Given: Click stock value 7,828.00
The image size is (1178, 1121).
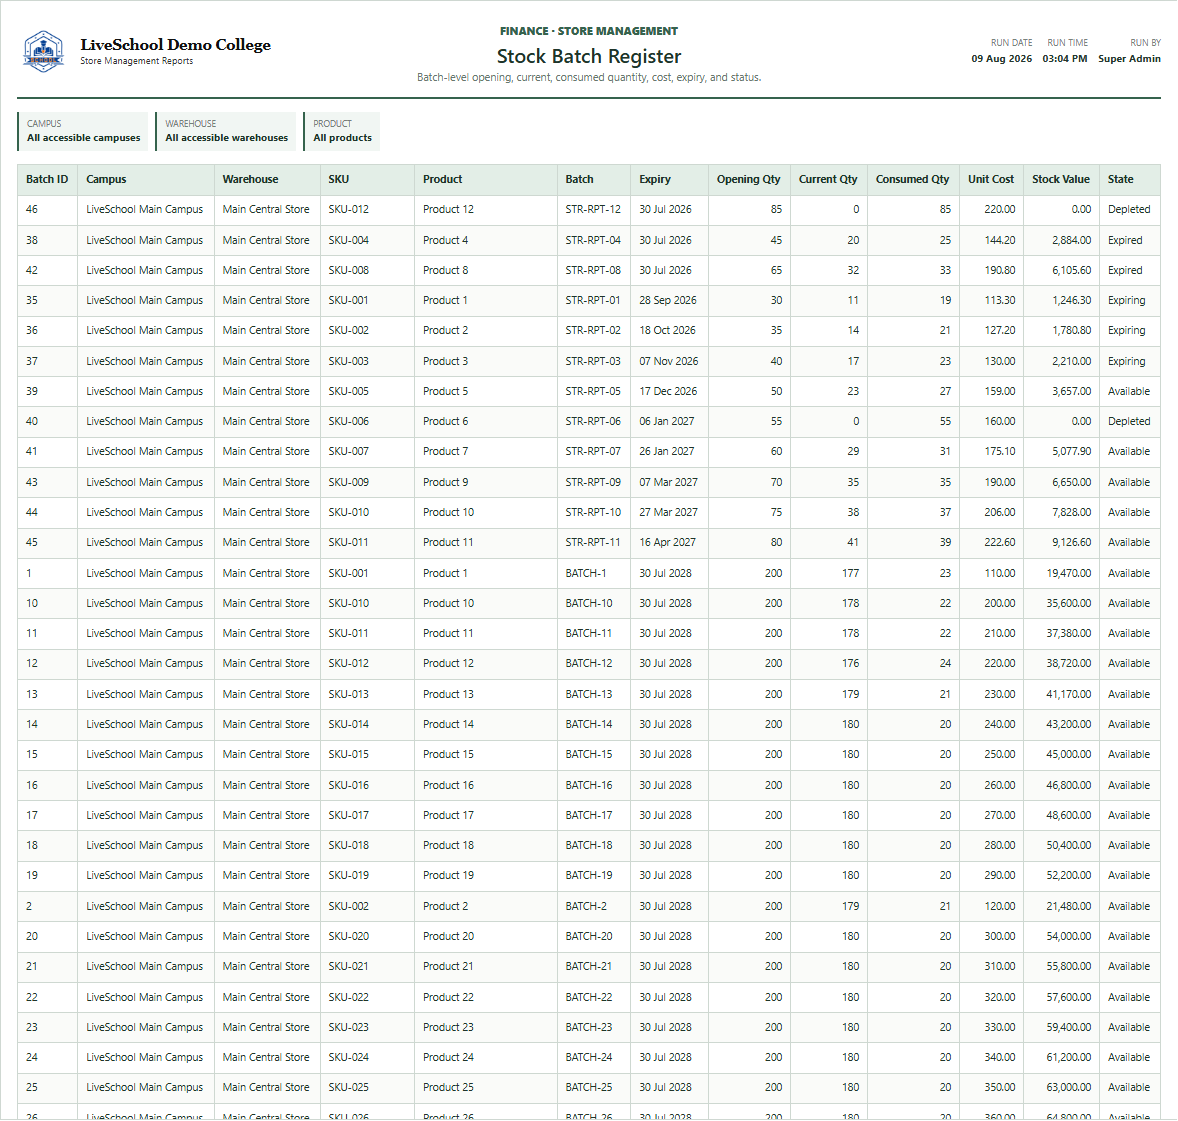Looking at the screenshot, I should click(x=1071, y=512).
